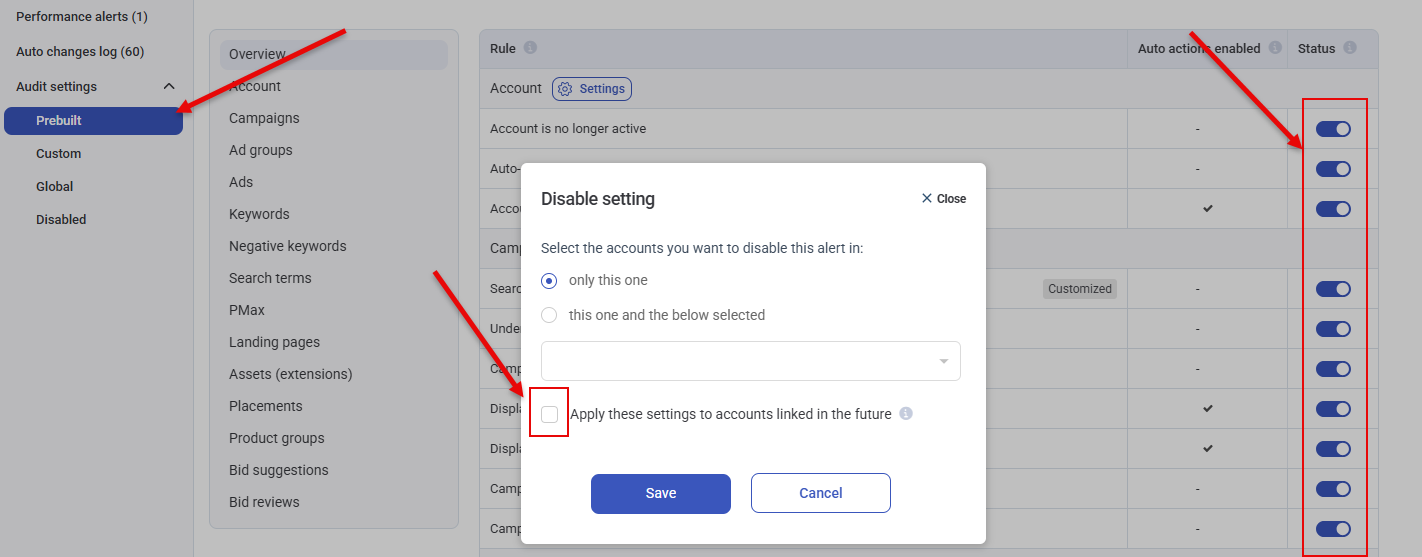The image size is (1422, 557).
Task: Check 'Apply these settings to accounts linked in the future'
Action: click(x=550, y=414)
